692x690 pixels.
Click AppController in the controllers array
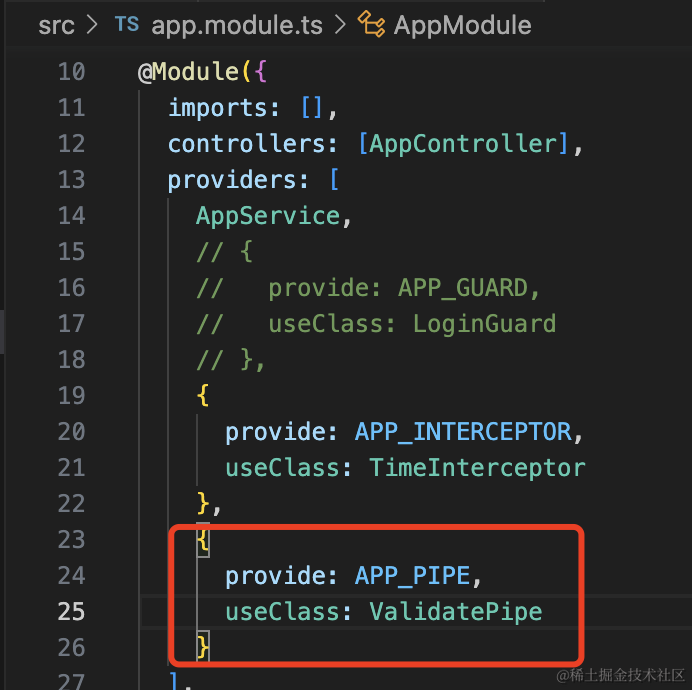(x=462, y=144)
